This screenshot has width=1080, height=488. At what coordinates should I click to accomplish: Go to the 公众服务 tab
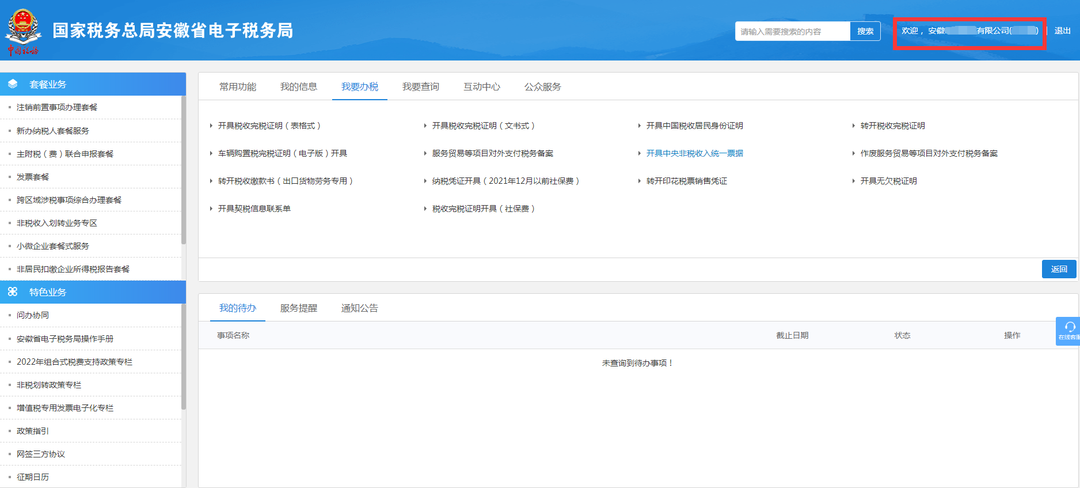543,87
